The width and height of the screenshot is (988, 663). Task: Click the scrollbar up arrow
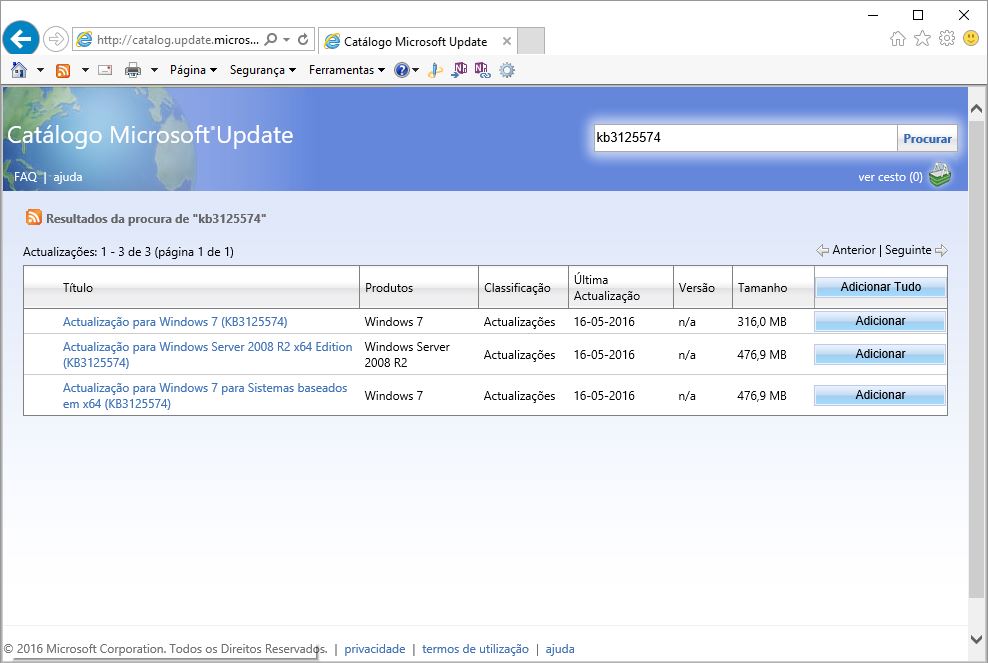976,108
